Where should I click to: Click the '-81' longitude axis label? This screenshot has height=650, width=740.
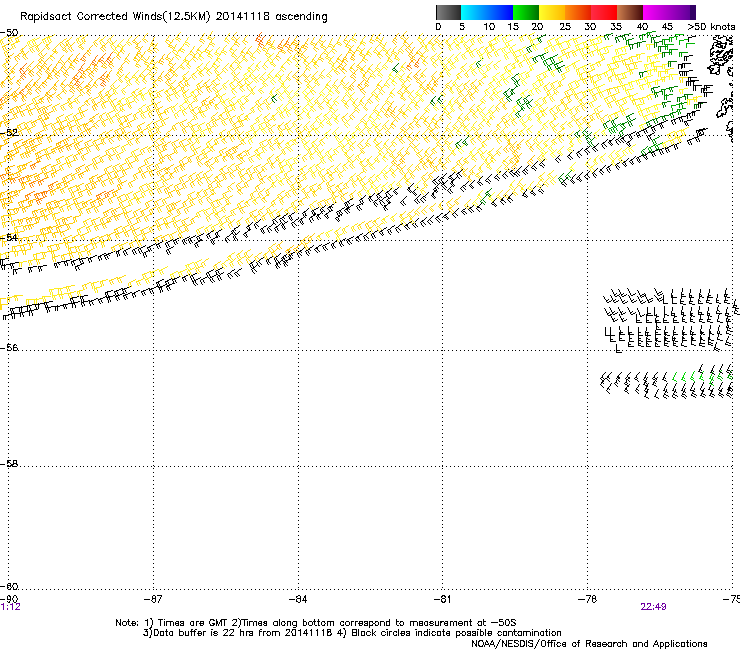[x=442, y=599]
